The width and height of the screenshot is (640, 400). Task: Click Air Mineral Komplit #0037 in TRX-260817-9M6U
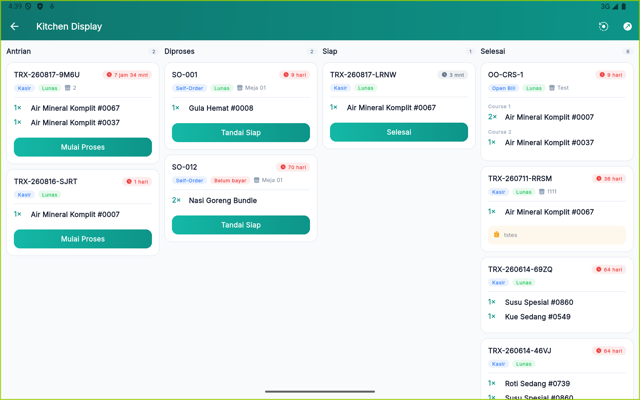tap(75, 122)
